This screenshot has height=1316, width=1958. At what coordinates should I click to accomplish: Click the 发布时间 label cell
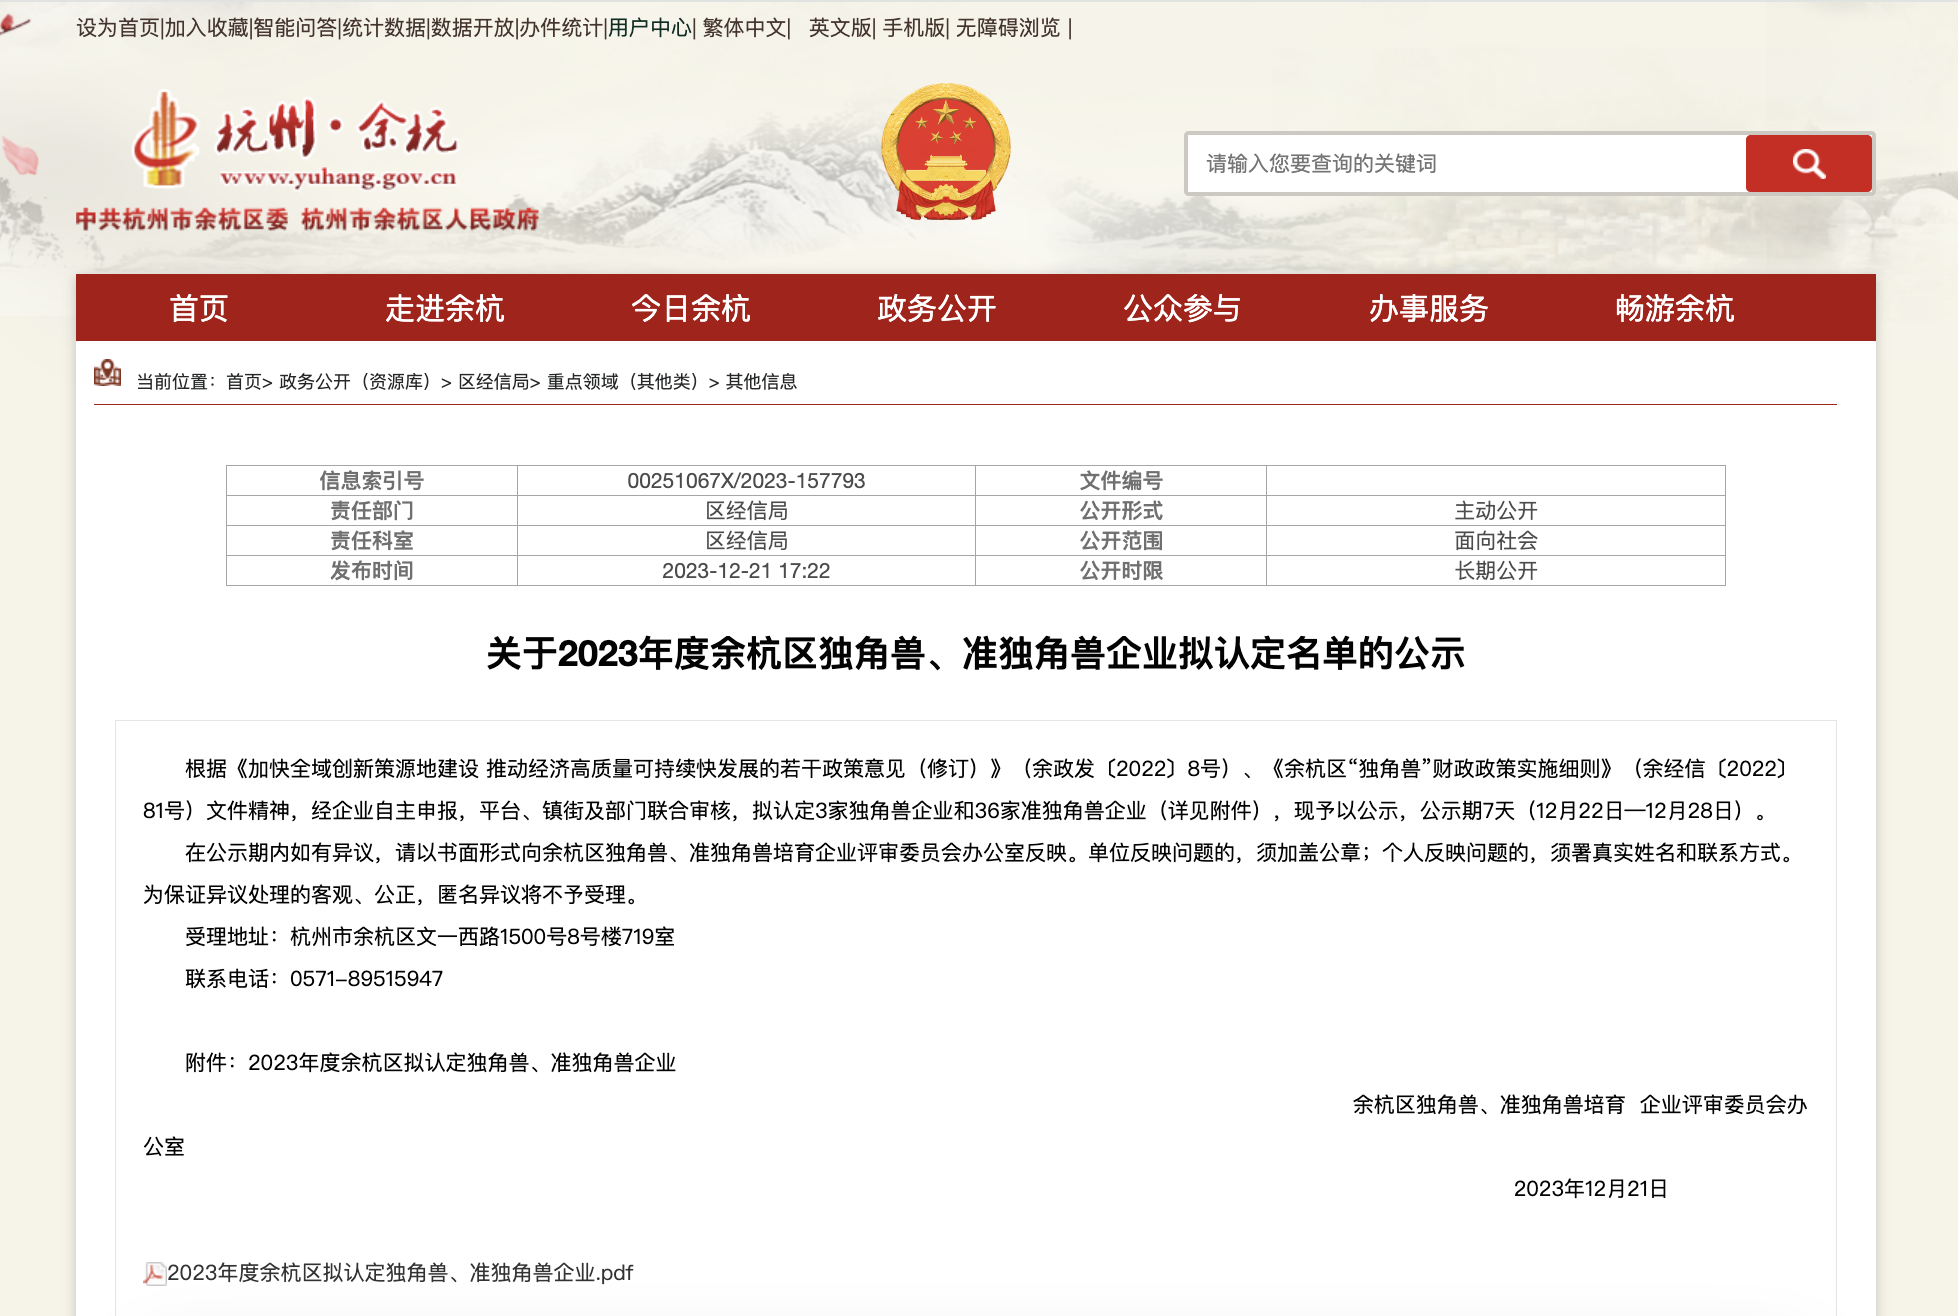click(x=372, y=571)
